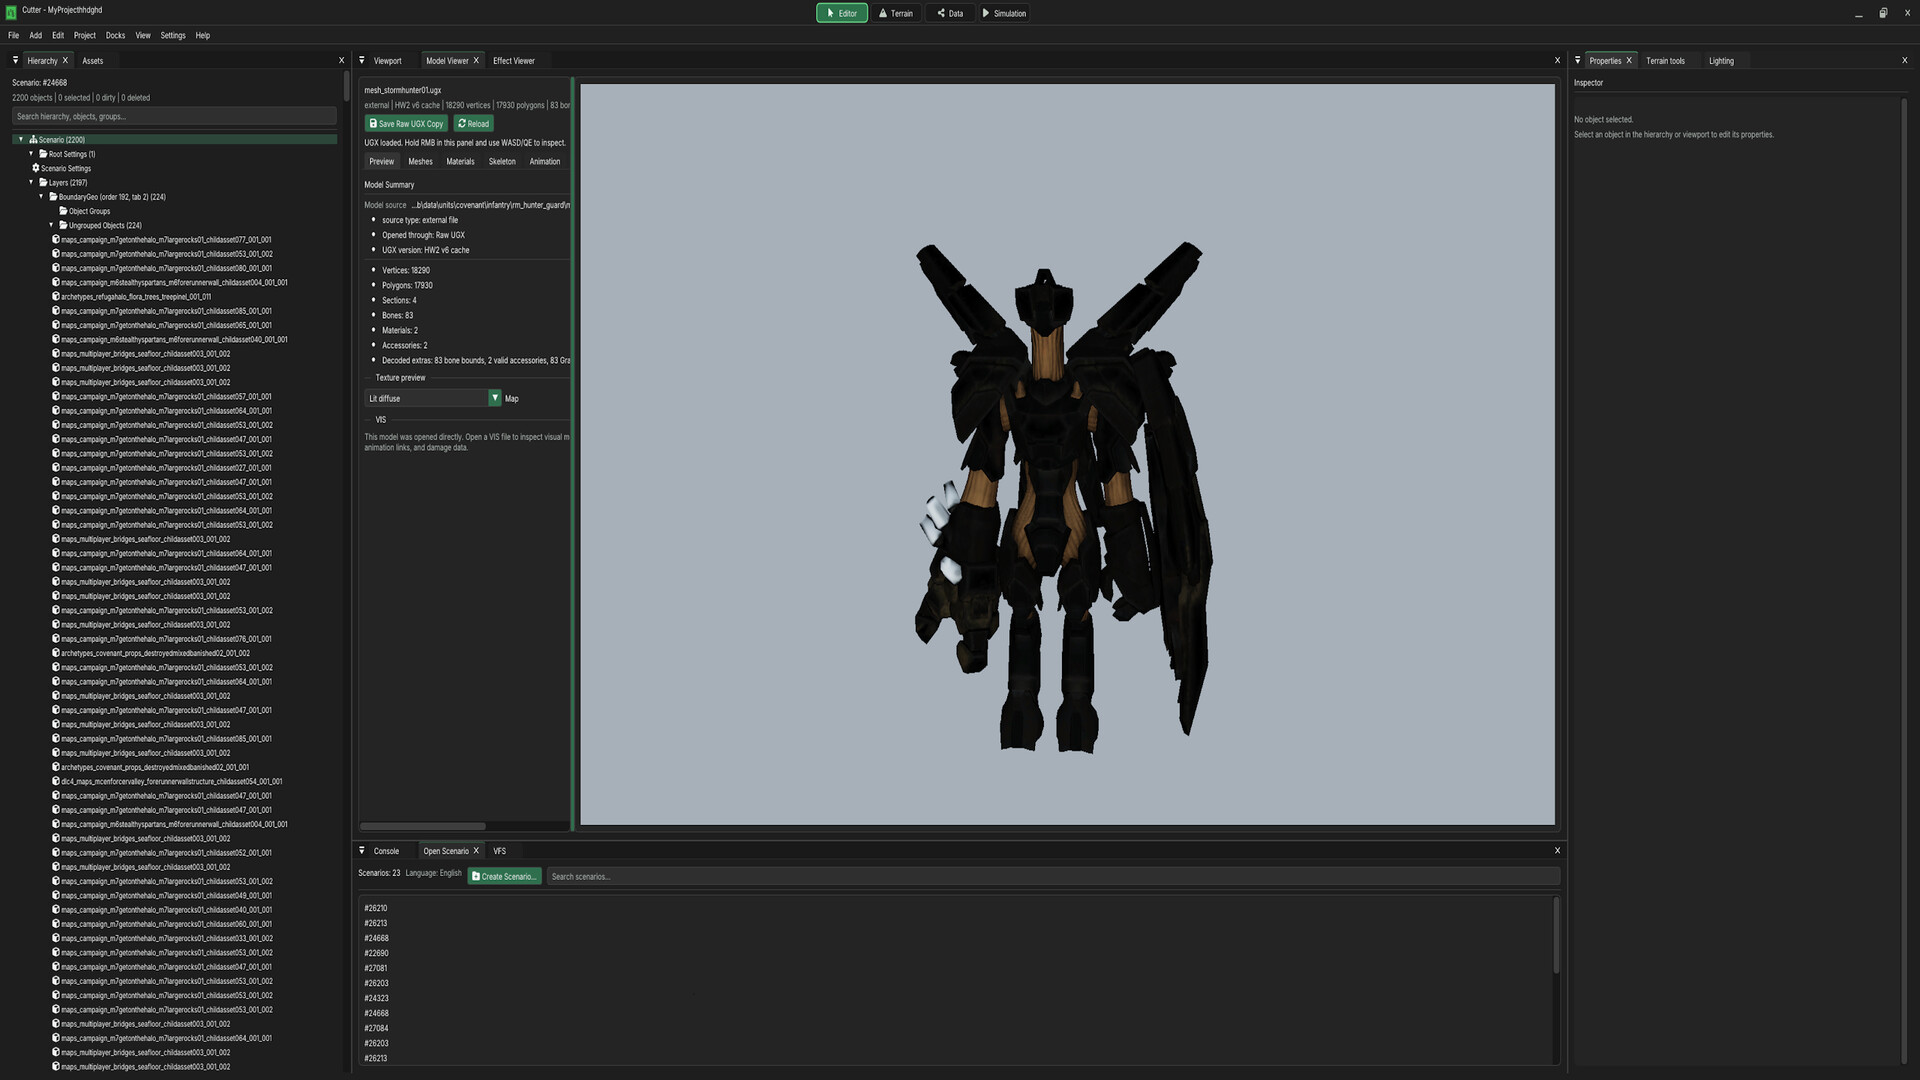The height and width of the screenshot is (1080, 1920).
Task: Click the Cutter app logo icon
Action: [x=11, y=13]
